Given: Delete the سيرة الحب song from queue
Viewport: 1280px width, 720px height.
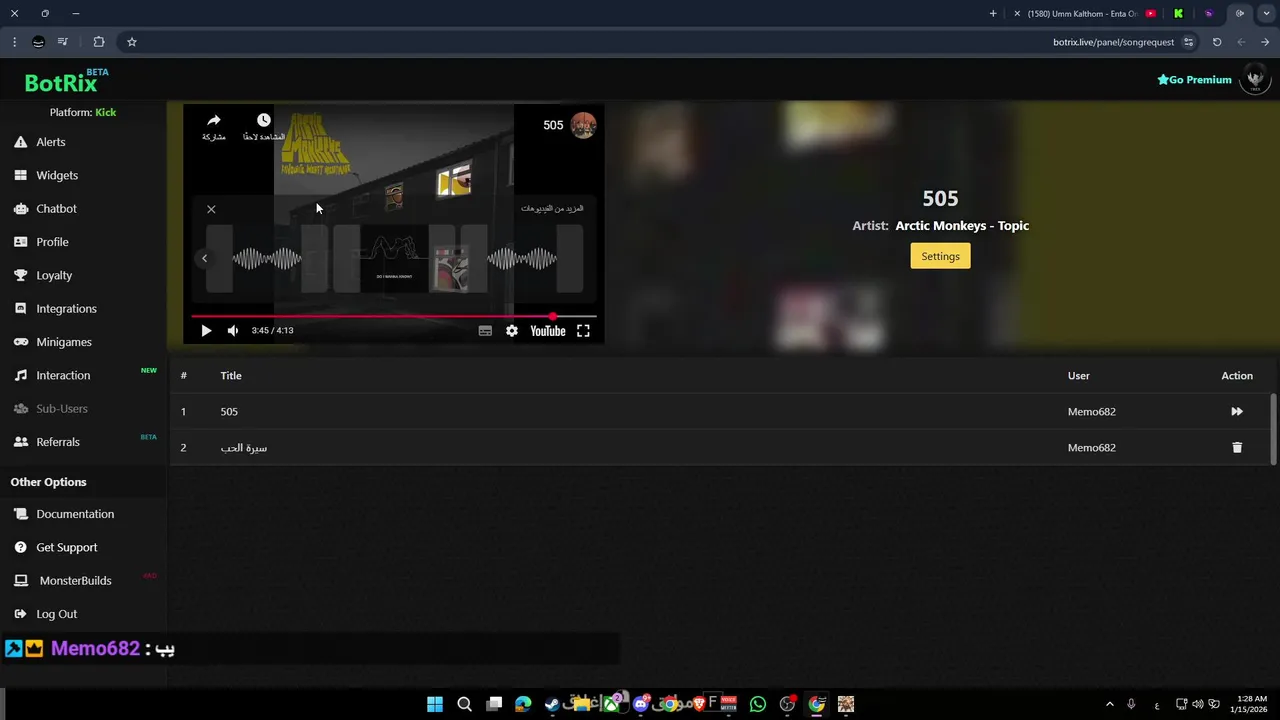Looking at the screenshot, I should pos(1237,448).
